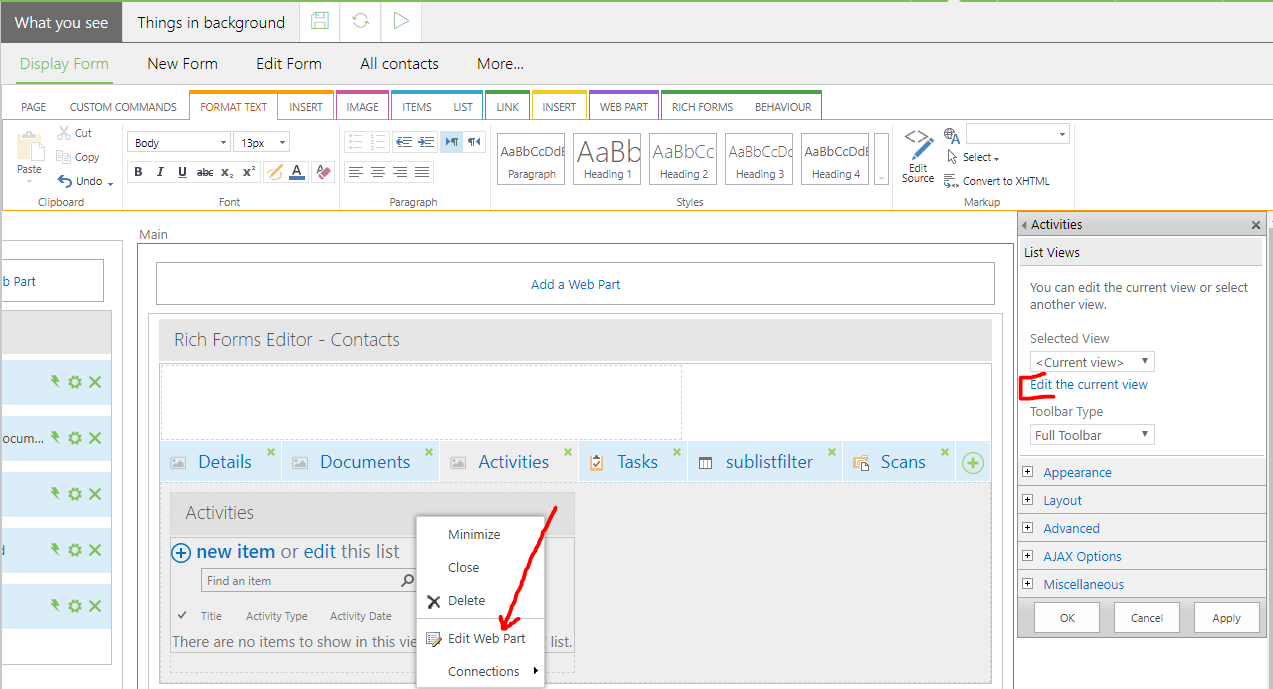1273x689 pixels.
Task: Click the strikethrough formatting icon
Action: 204,172
